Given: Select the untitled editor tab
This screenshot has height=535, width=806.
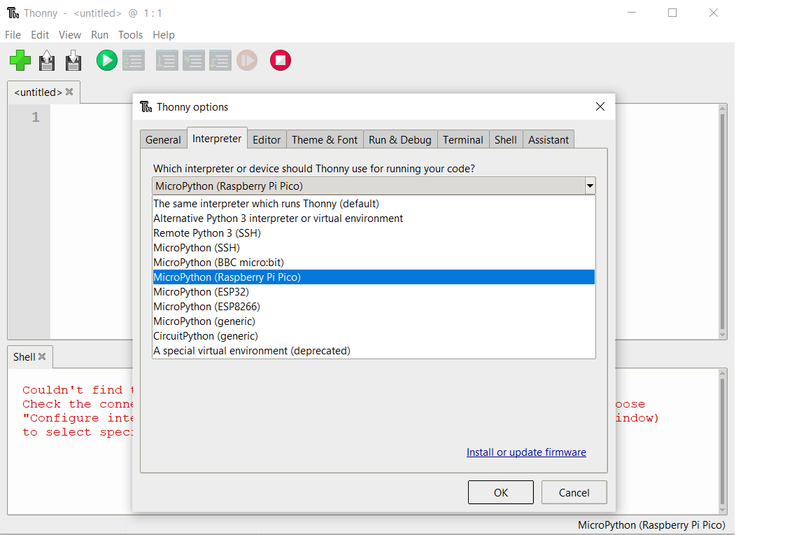Looking at the screenshot, I should [x=38, y=93].
